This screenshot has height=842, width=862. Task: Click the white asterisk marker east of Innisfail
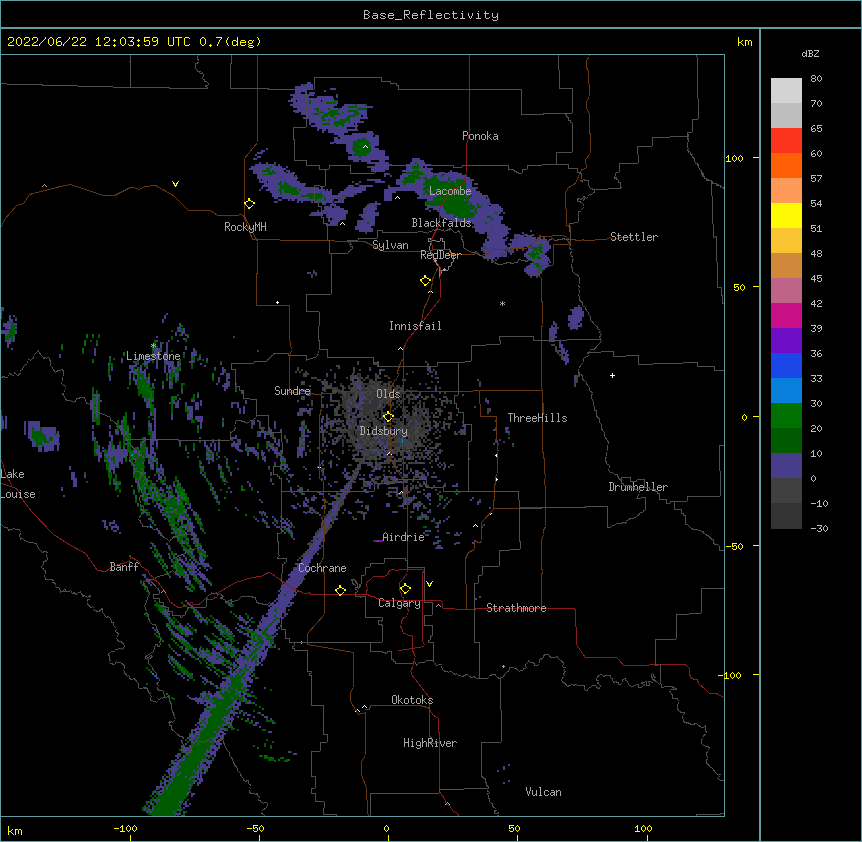coord(502,303)
